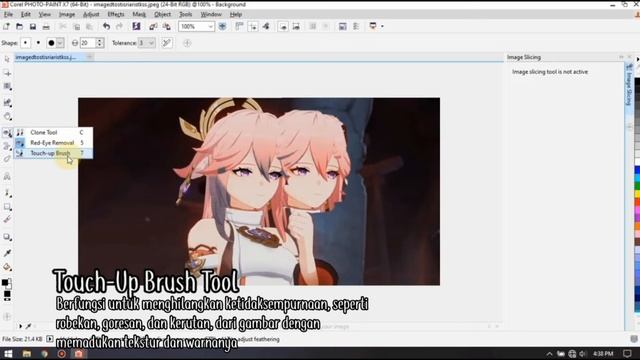Open the Window menu

coord(211,14)
